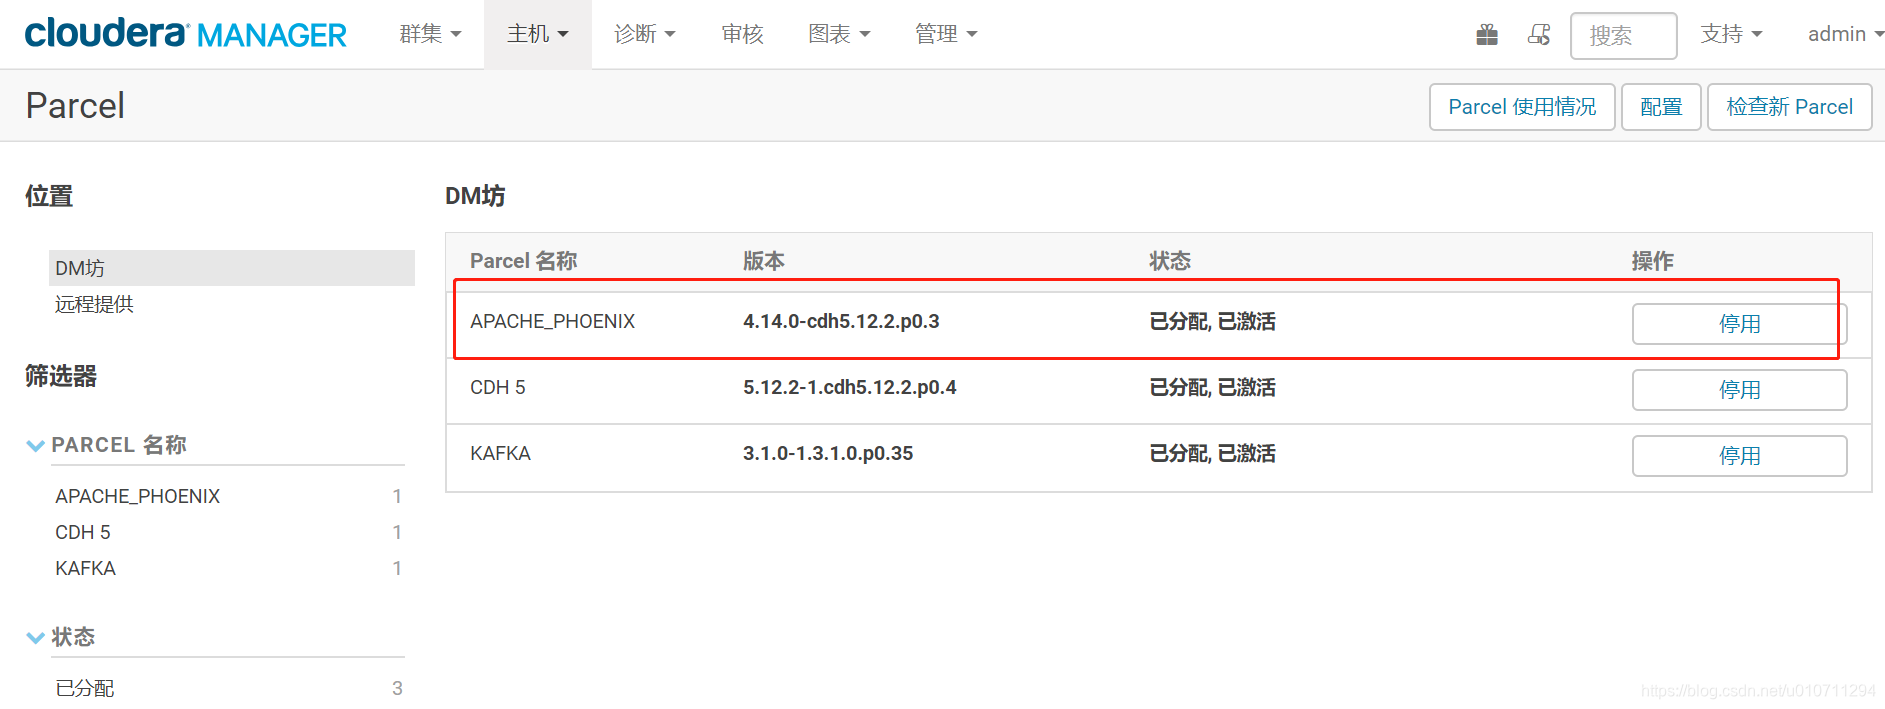The height and width of the screenshot is (709, 1885).
Task: Click the CDH 5 row's 已分配, 已激活 status
Action: pos(1213,387)
